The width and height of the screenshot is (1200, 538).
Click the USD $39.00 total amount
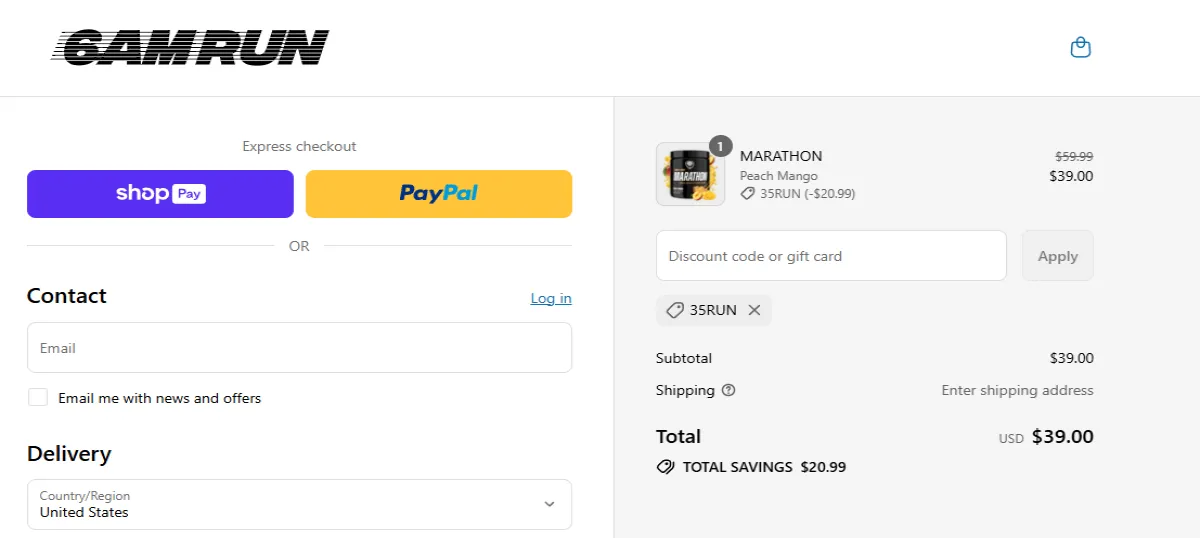[1062, 437]
